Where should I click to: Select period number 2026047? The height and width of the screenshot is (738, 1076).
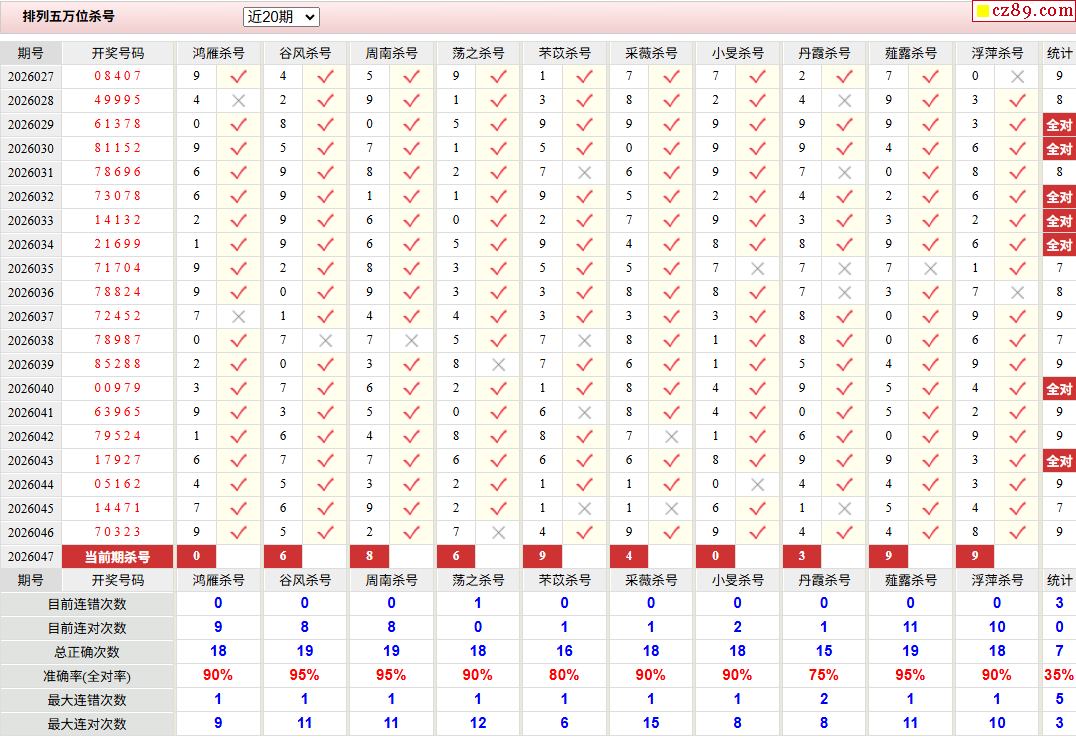coord(31,557)
